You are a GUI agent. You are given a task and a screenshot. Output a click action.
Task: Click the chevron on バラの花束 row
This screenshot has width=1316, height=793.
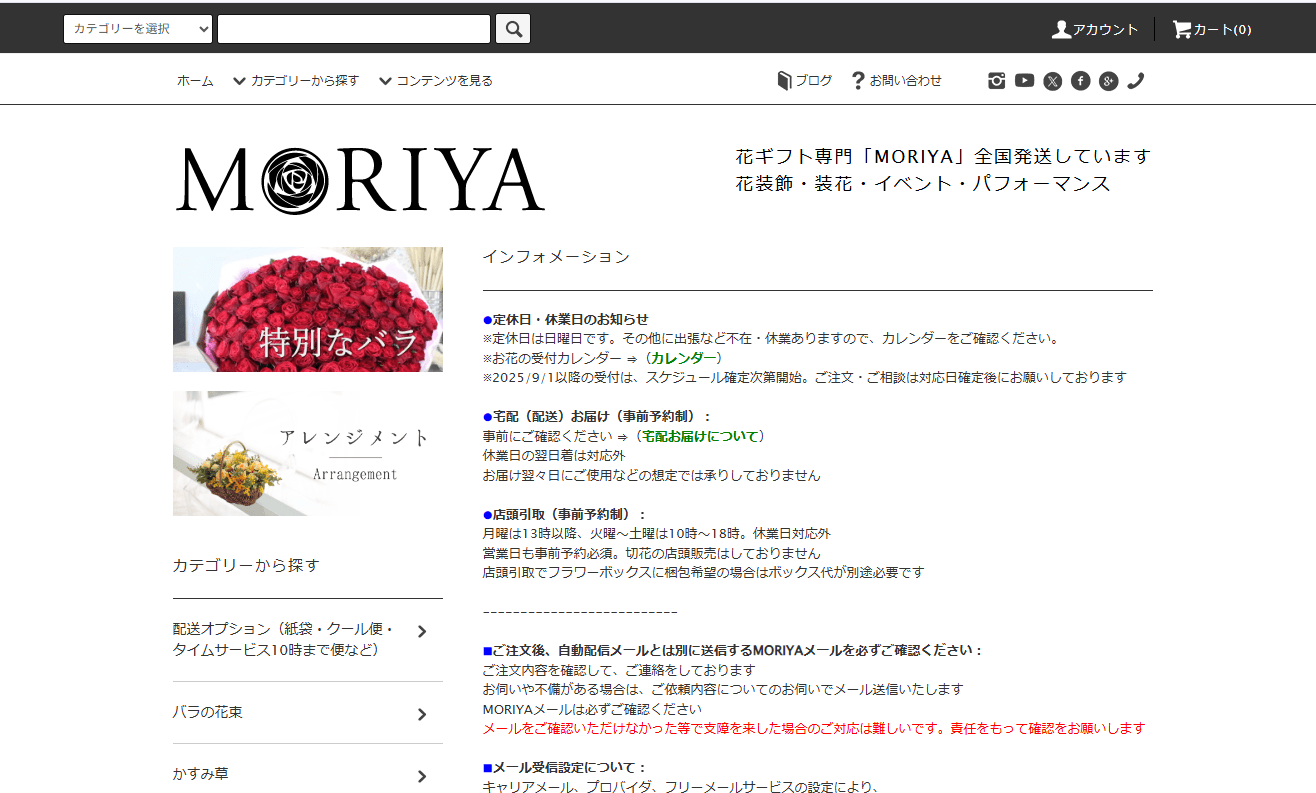pos(422,714)
